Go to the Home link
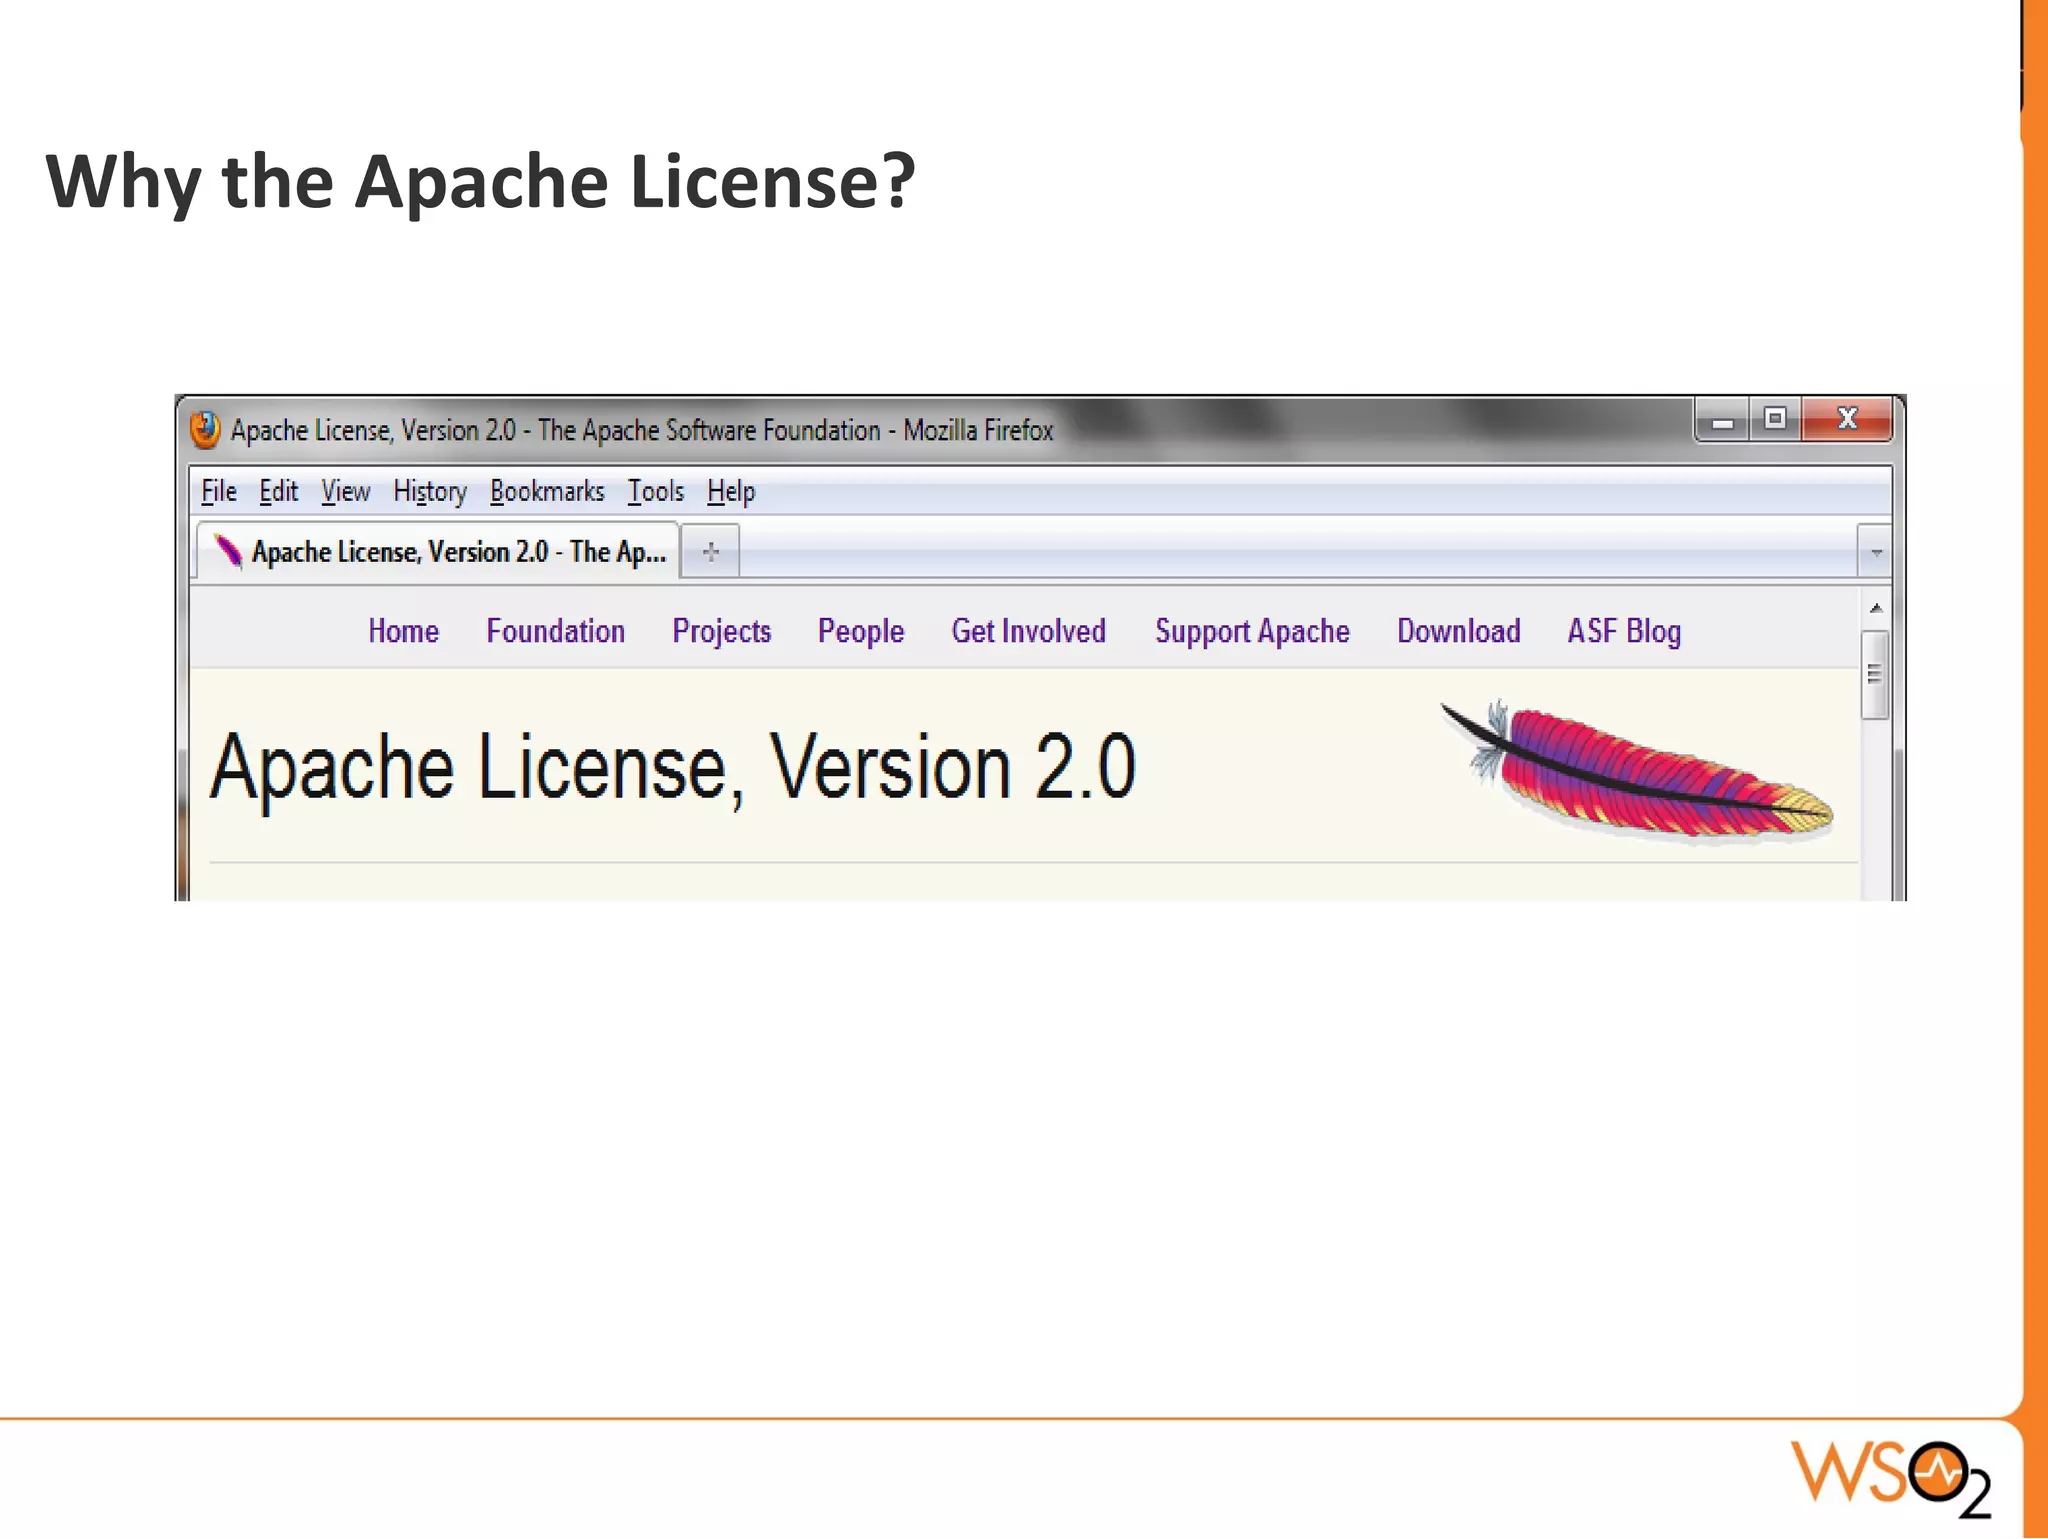Screen dimensions: 2048x1539 click(x=403, y=631)
